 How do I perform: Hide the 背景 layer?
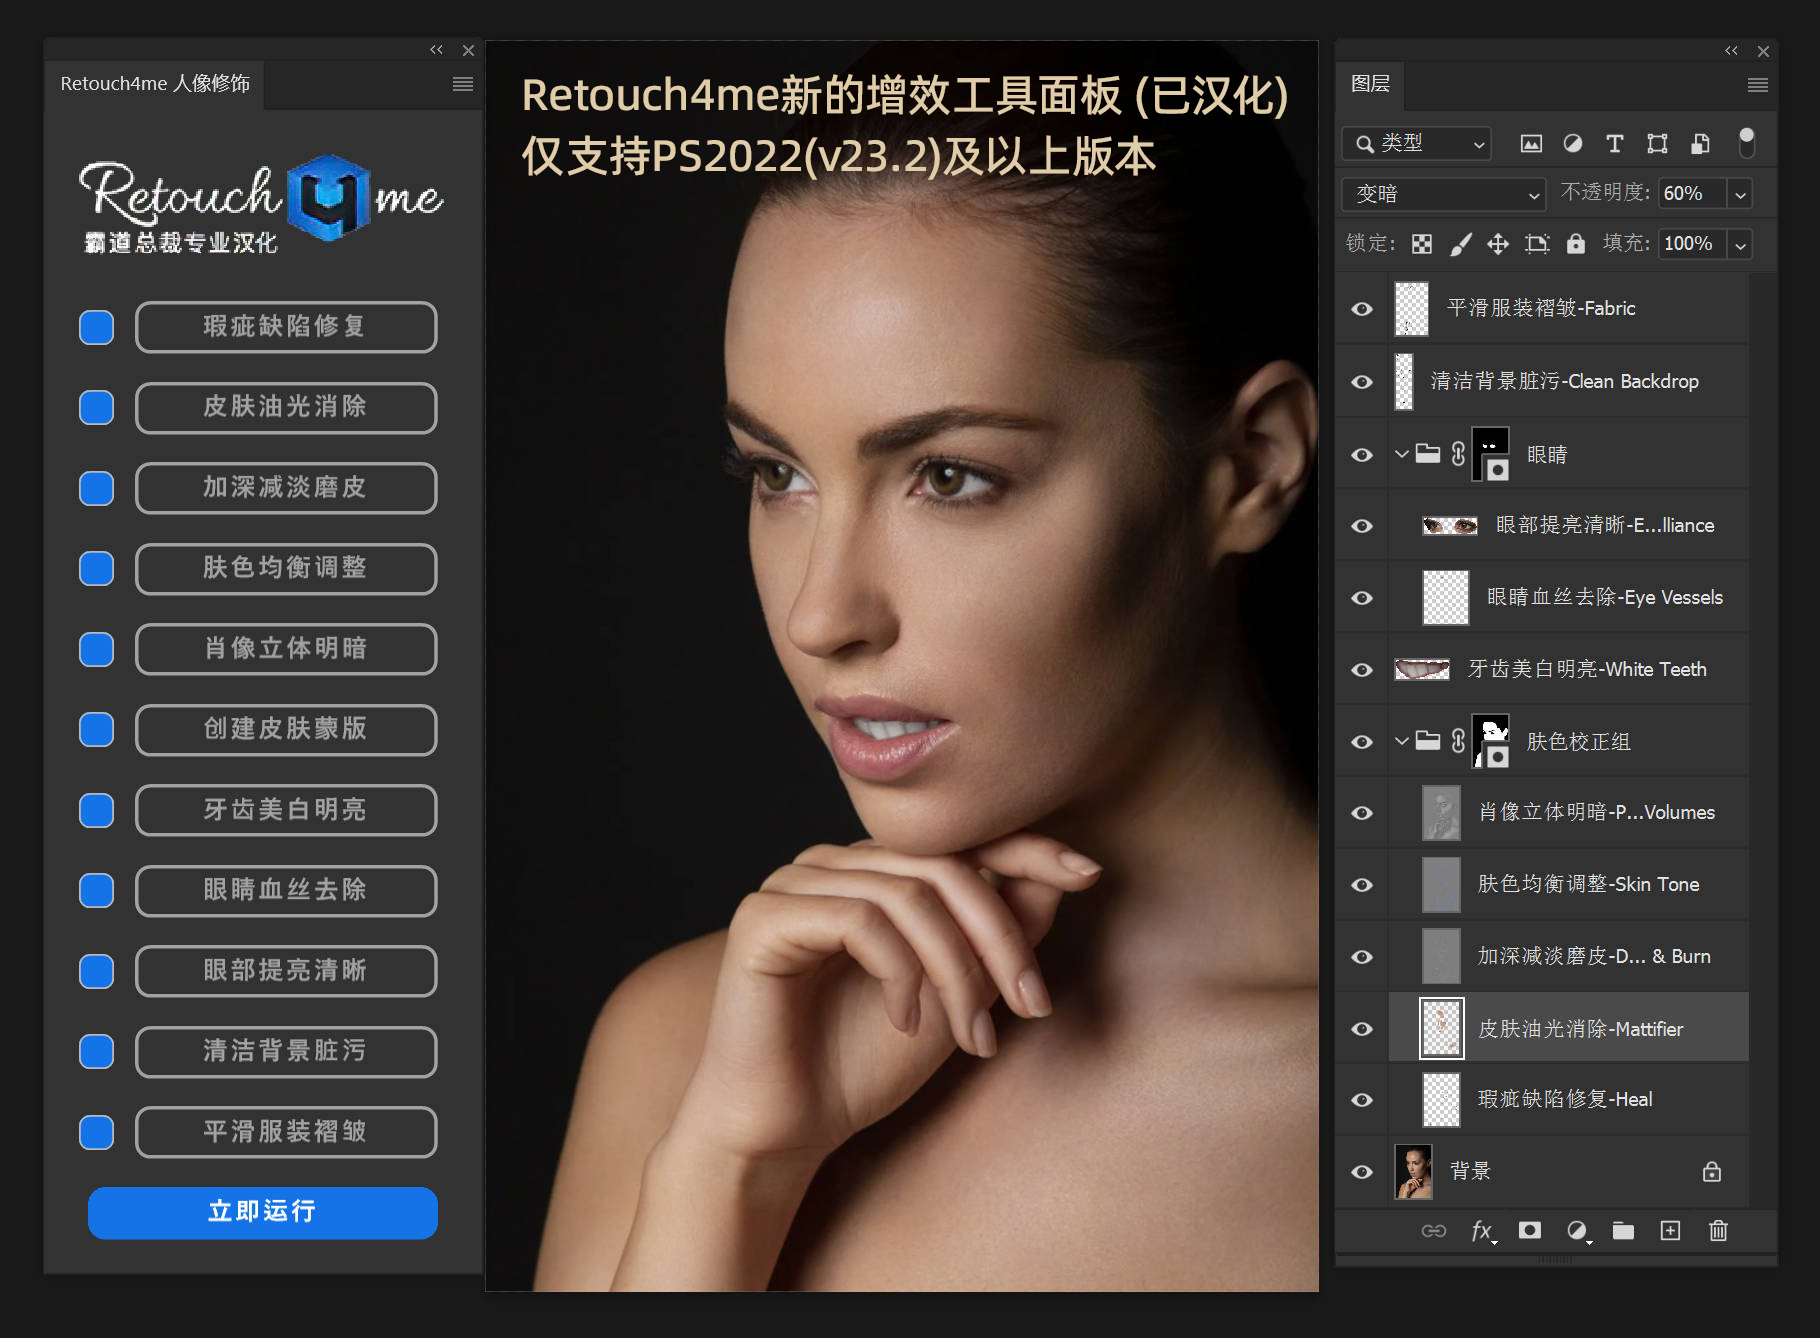coord(1362,1172)
